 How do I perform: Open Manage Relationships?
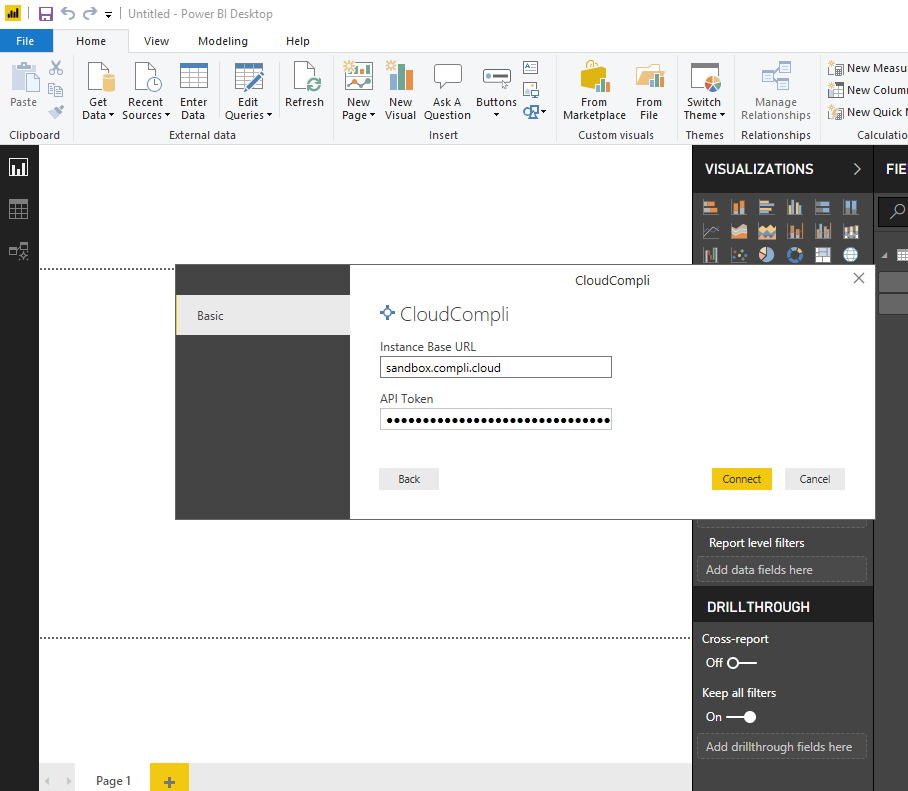point(776,91)
